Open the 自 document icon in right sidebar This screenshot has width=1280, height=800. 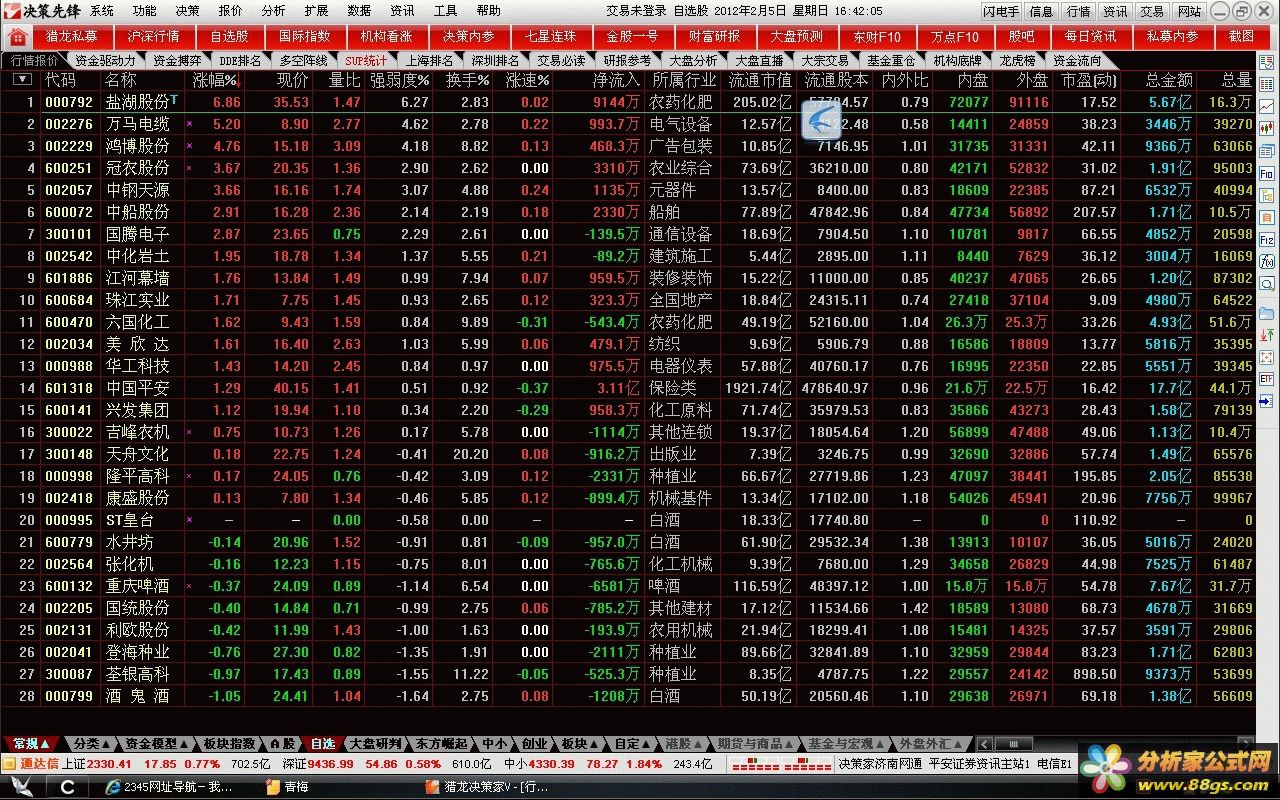coord(1267,217)
